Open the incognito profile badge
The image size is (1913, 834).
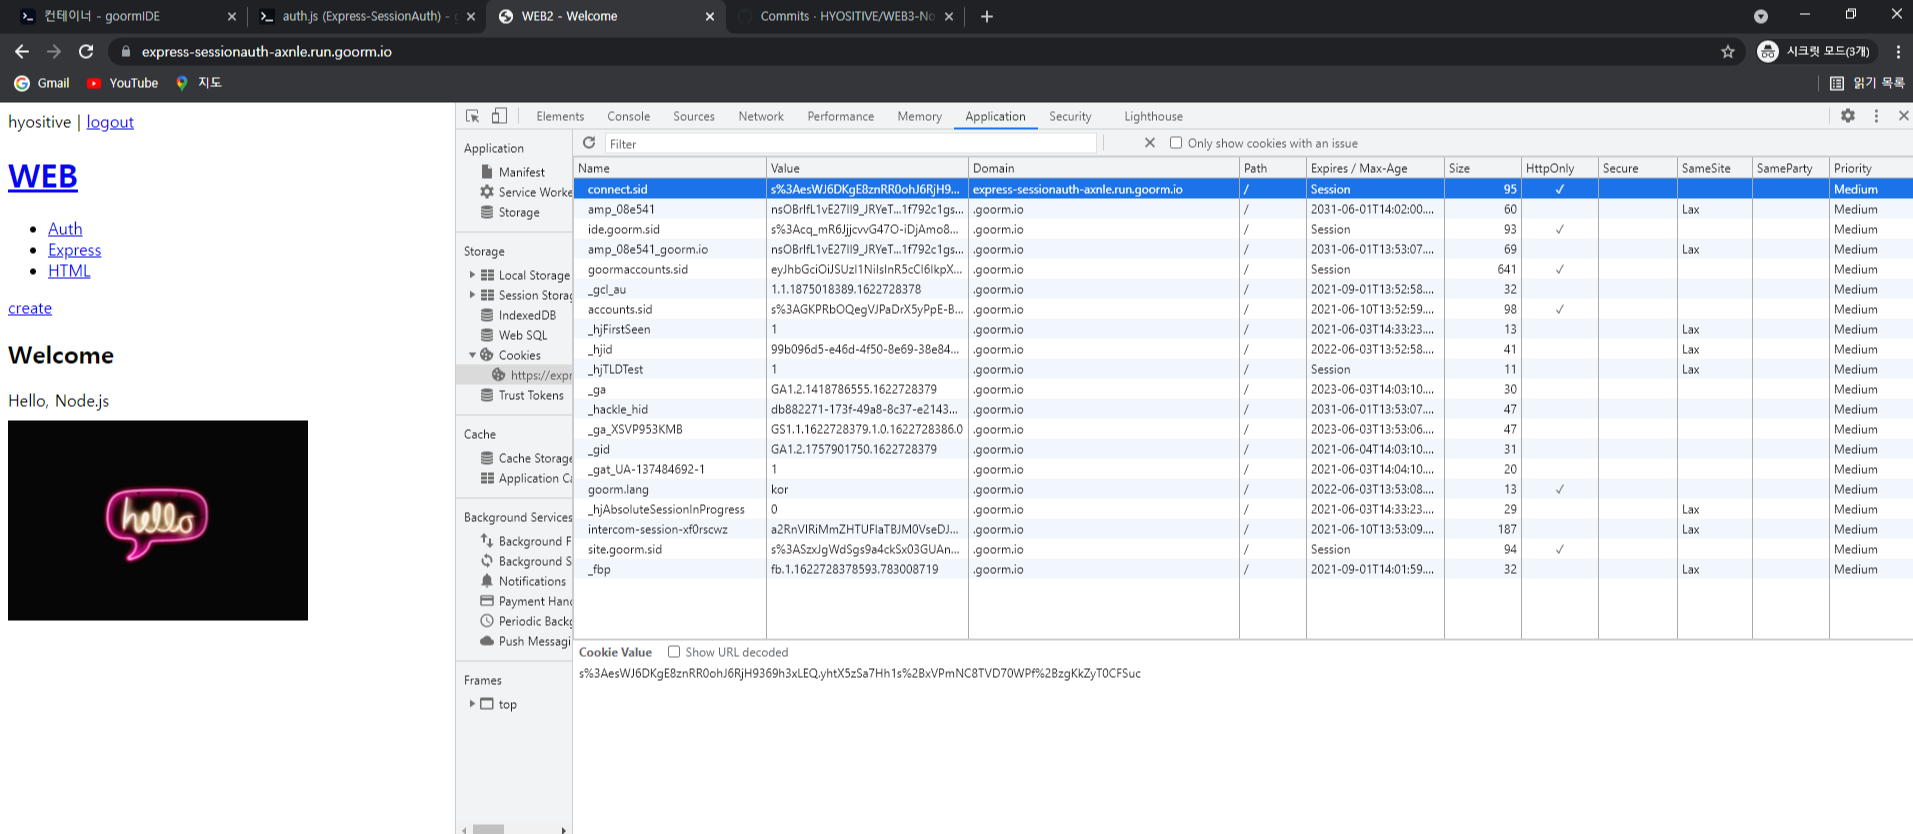[1814, 52]
